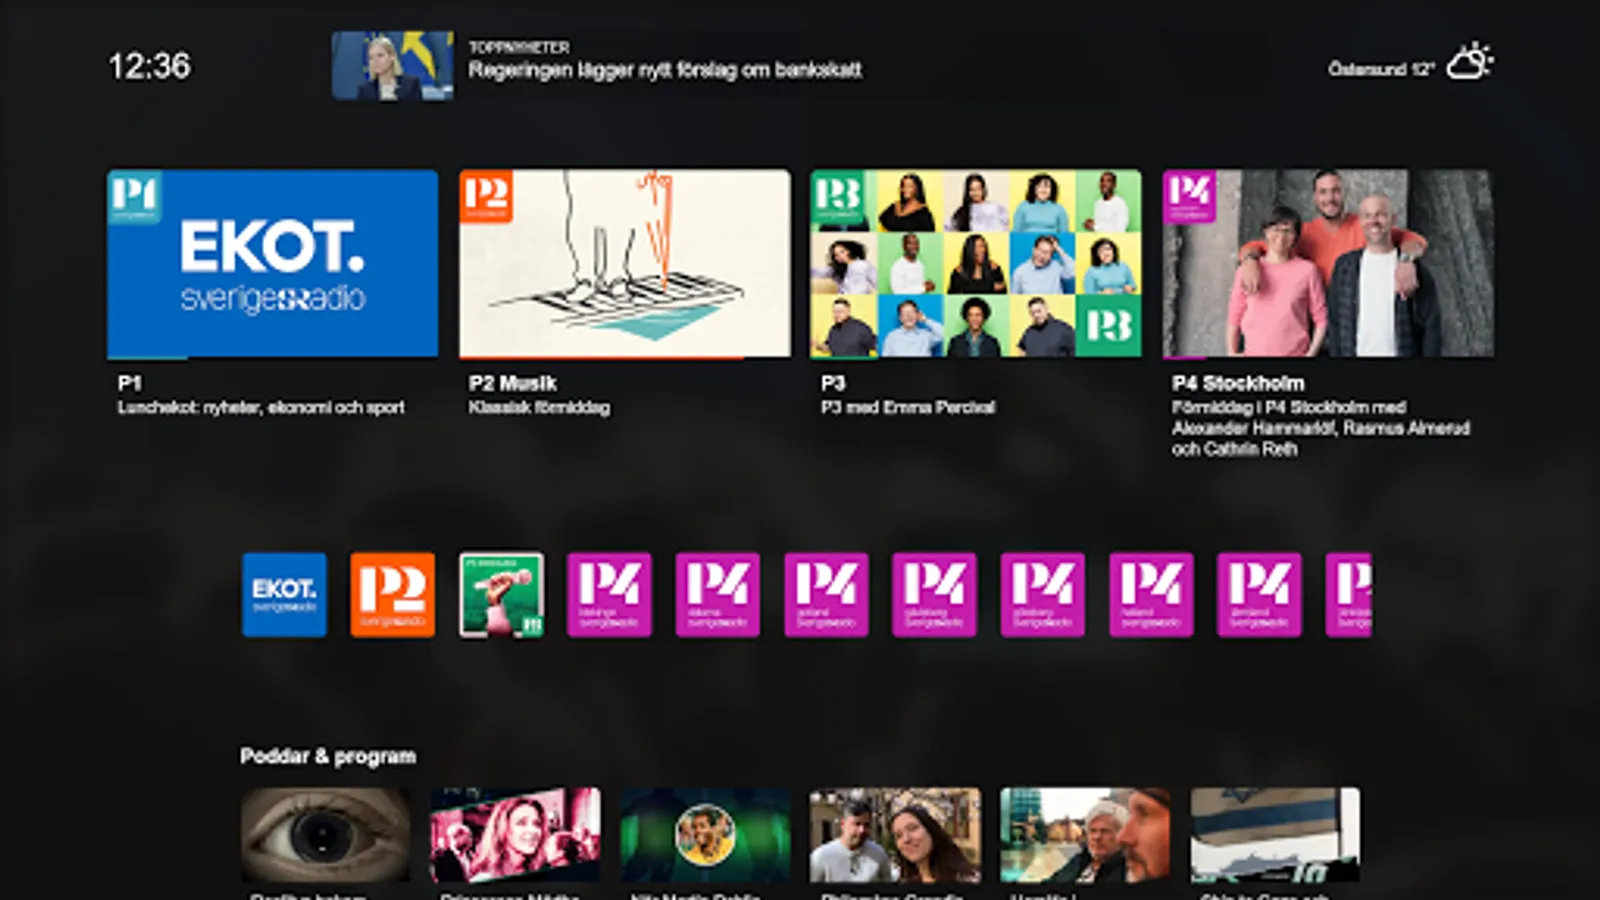
Task: Open the podcast showing a man and woman outdoors
Action: click(895, 835)
